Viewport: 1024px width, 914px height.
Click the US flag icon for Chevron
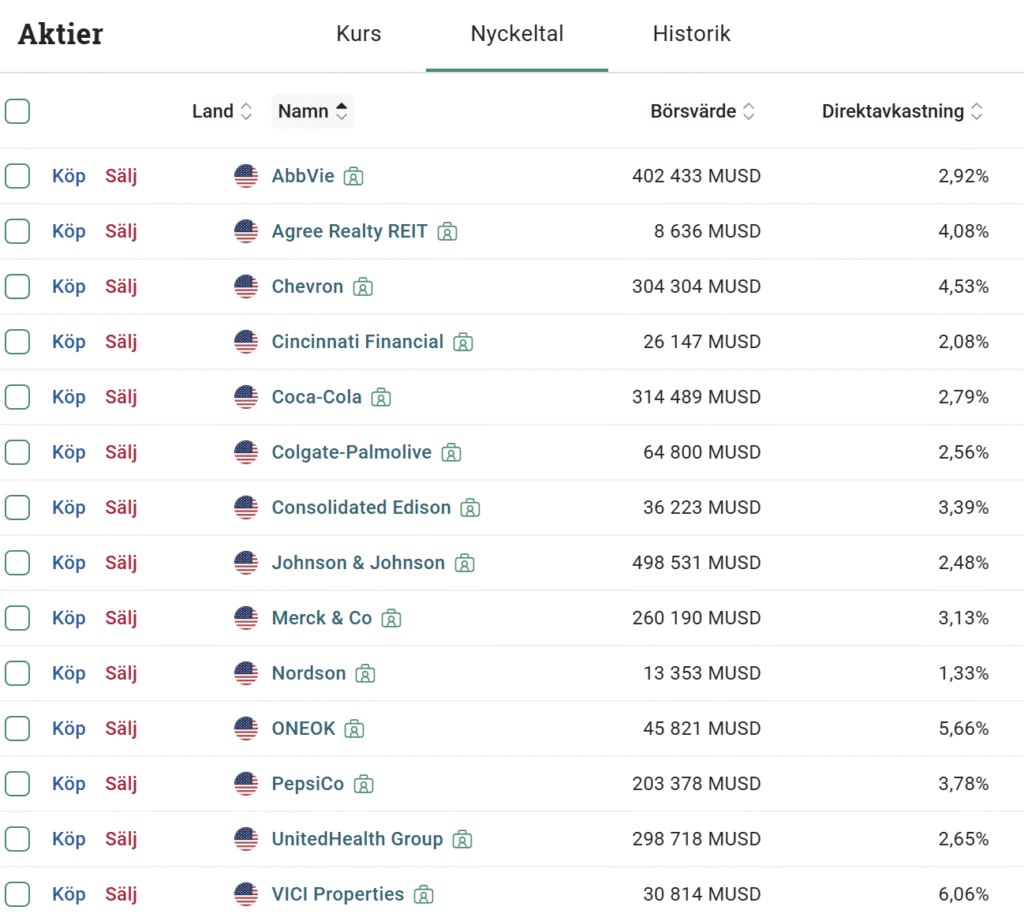coord(246,287)
